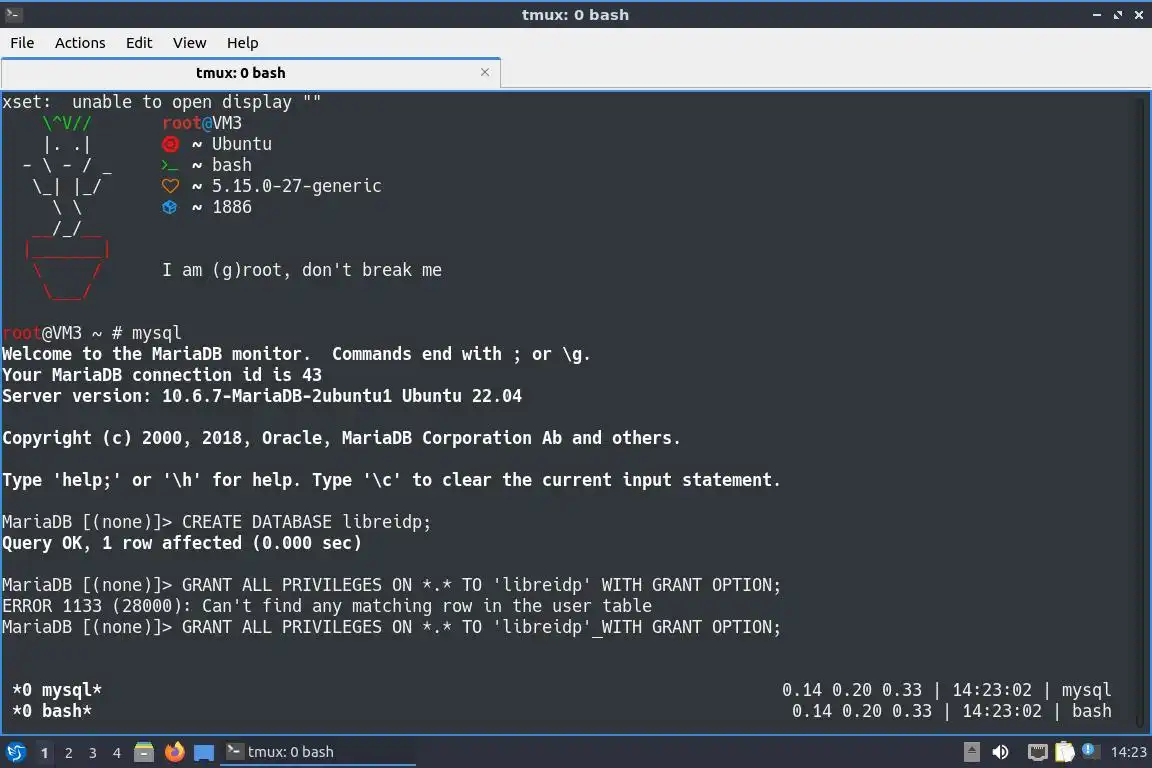Click the terminal vertical scrollbar
The width and height of the screenshot is (1152, 768).
click(1141, 412)
